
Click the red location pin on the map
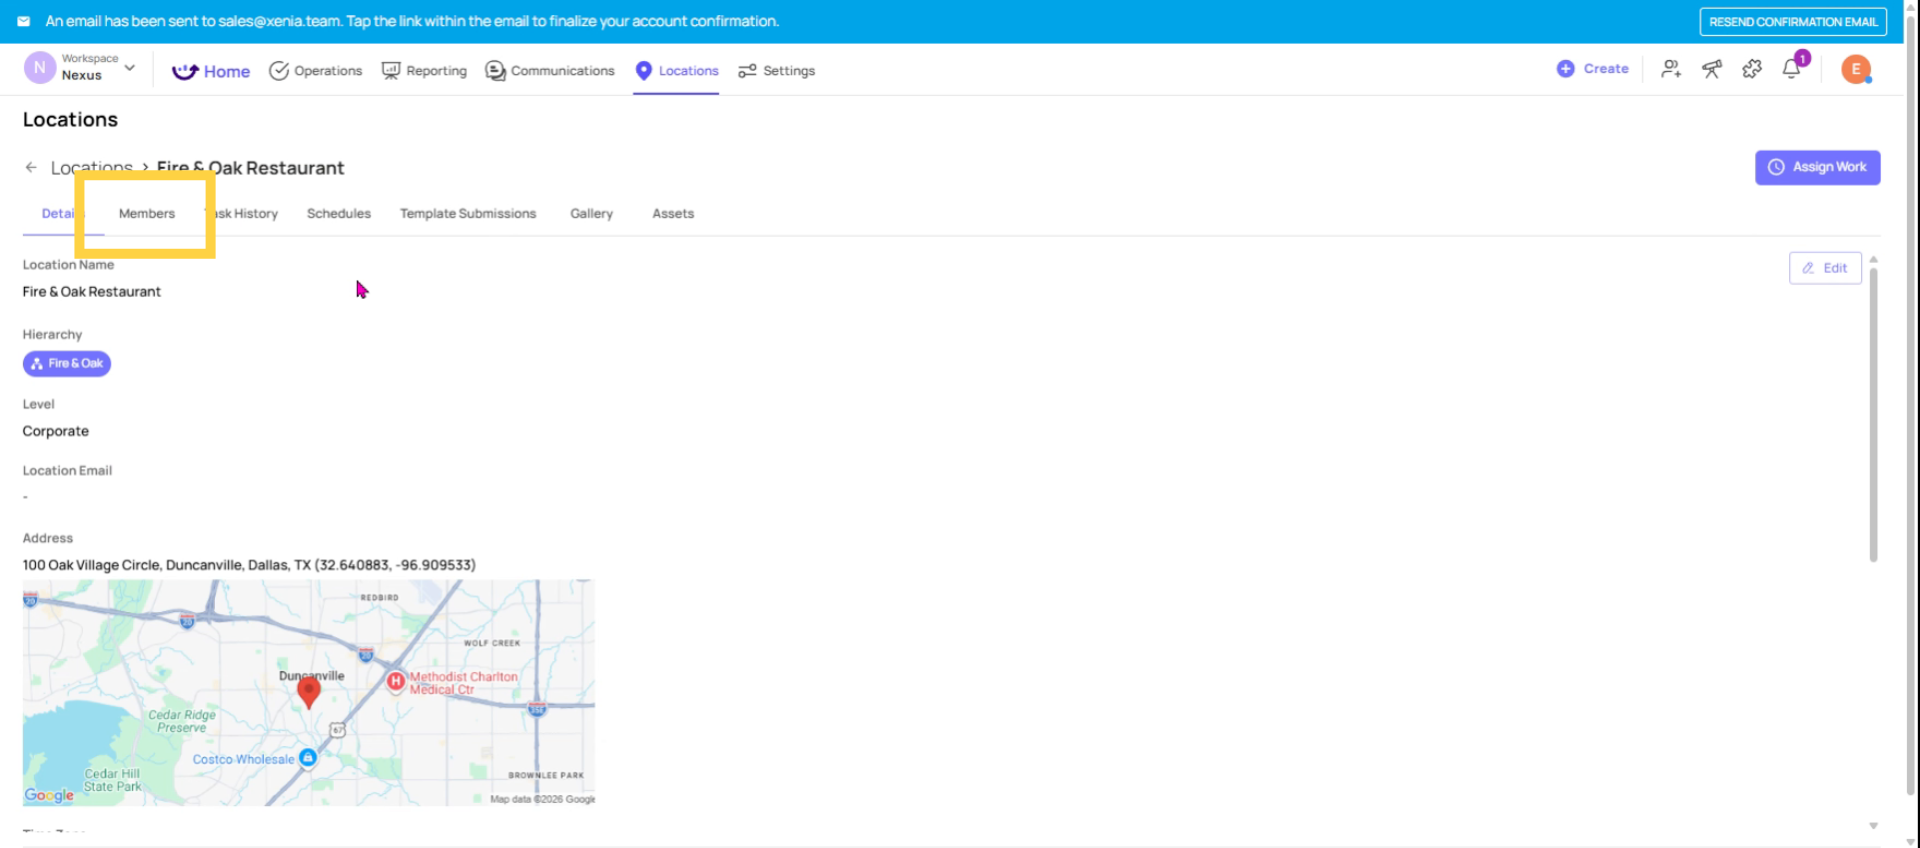309,692
